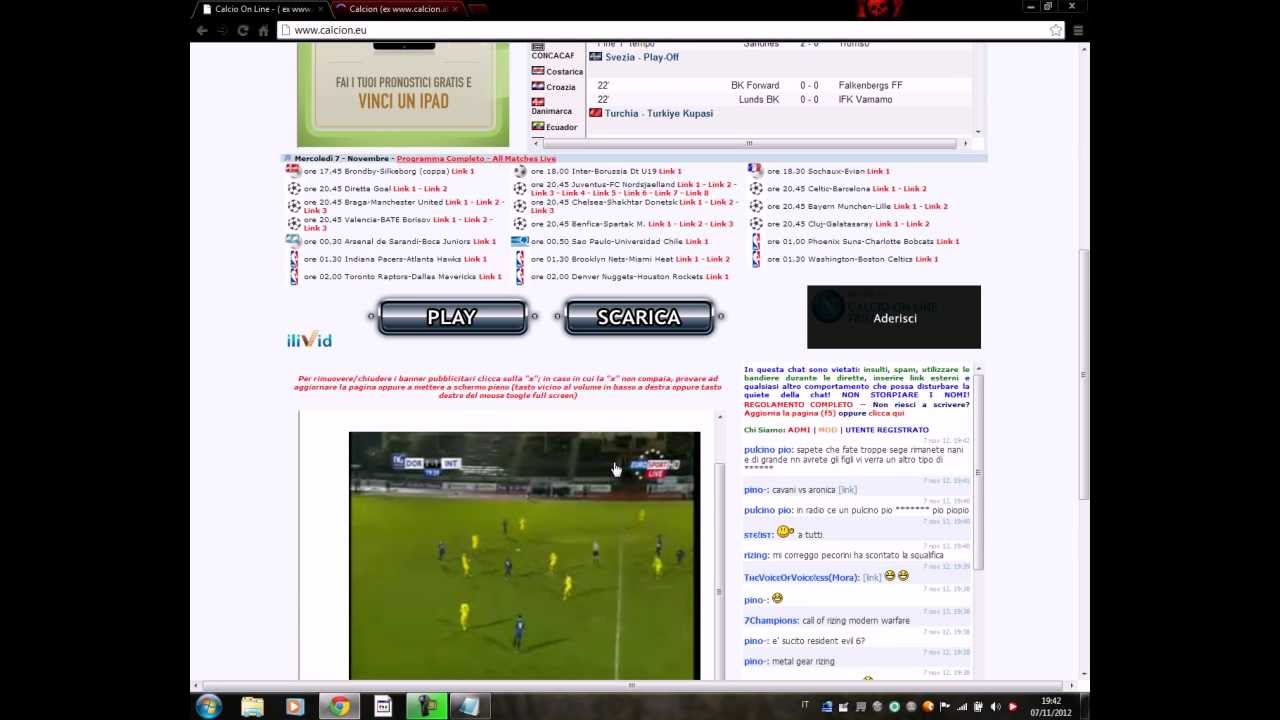Open Link 1 for Sao Paulo-Universidad Chile
1280x720 pixels.
pos(697,241)
